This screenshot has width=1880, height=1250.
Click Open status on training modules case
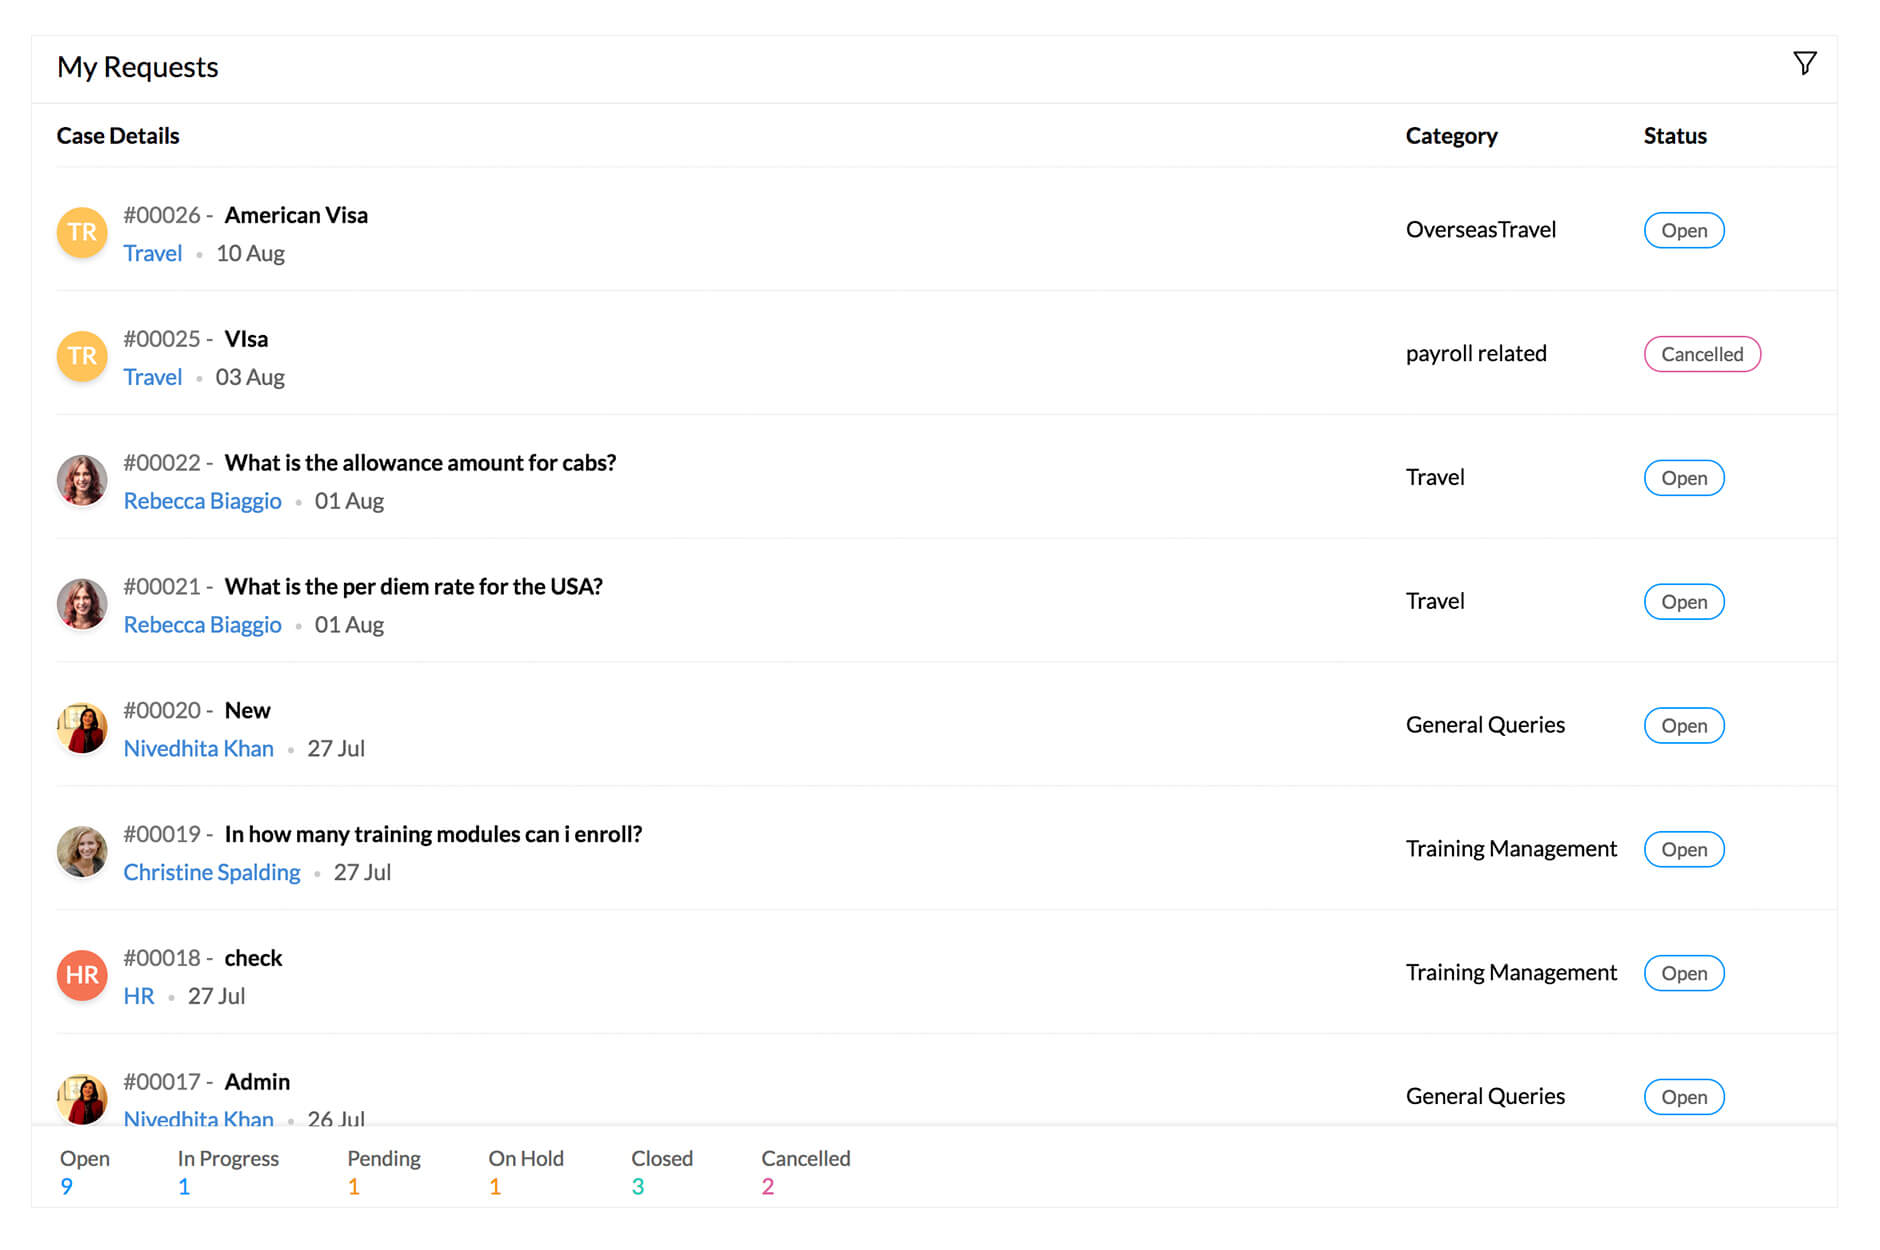[x=1684, y=849]
